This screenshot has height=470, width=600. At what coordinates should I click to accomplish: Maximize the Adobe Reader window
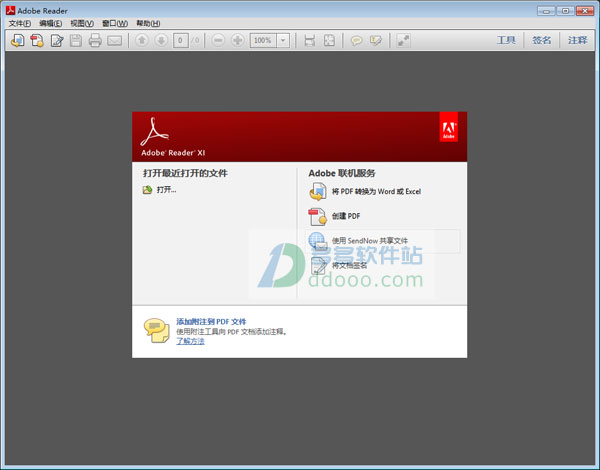pyautogui.click(x=565, y=11)
